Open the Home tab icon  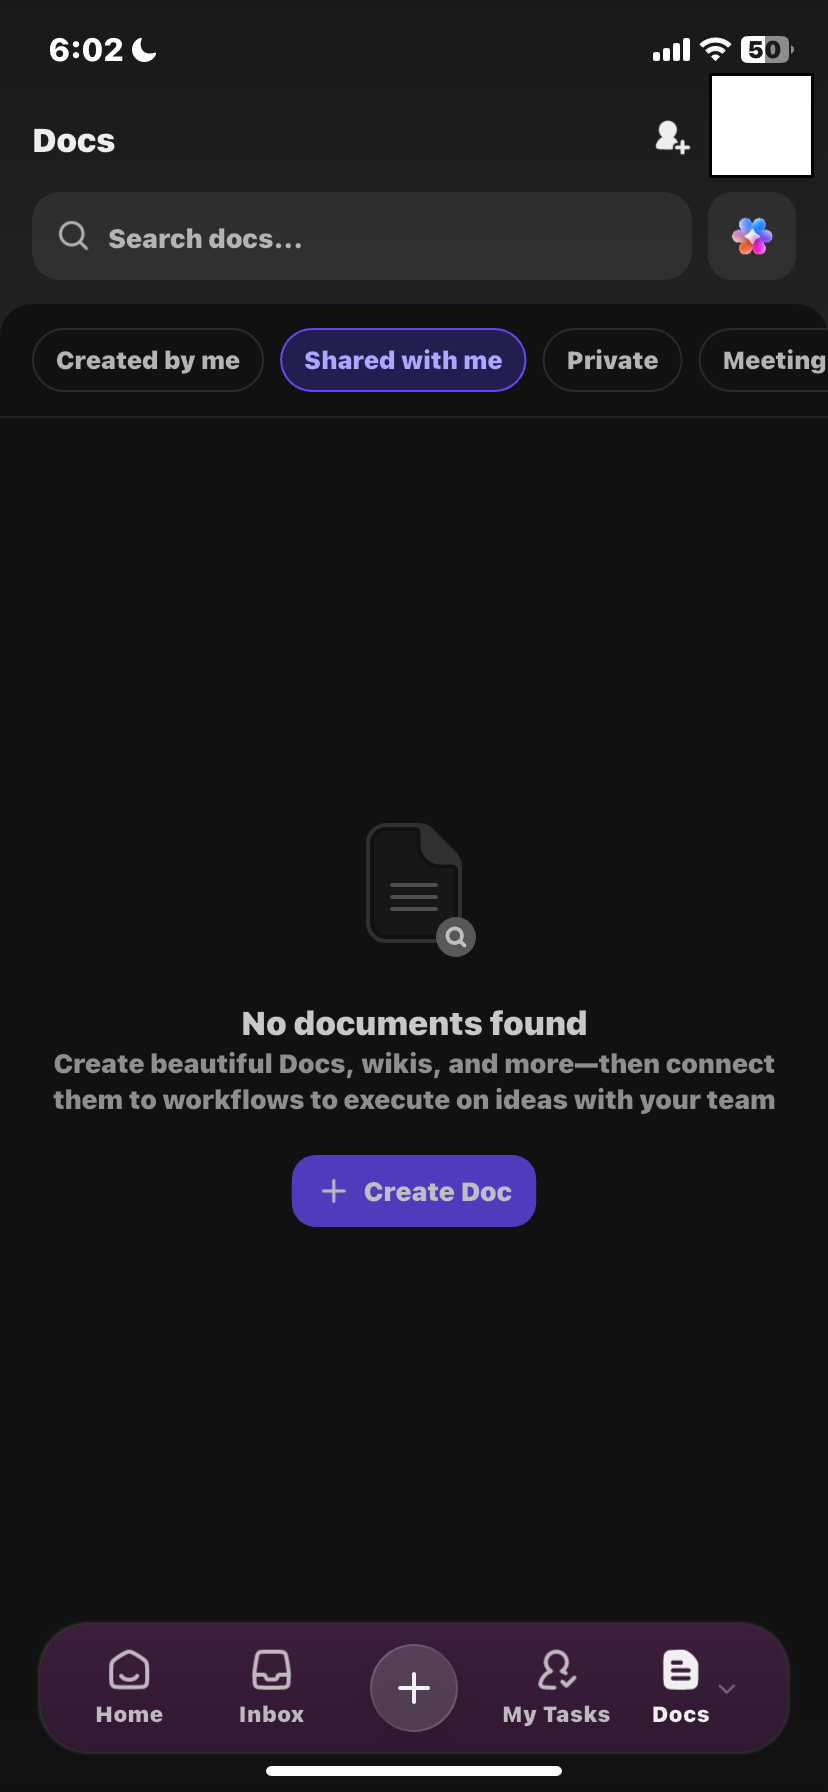pyautogui.click(x=129, y=1669)
